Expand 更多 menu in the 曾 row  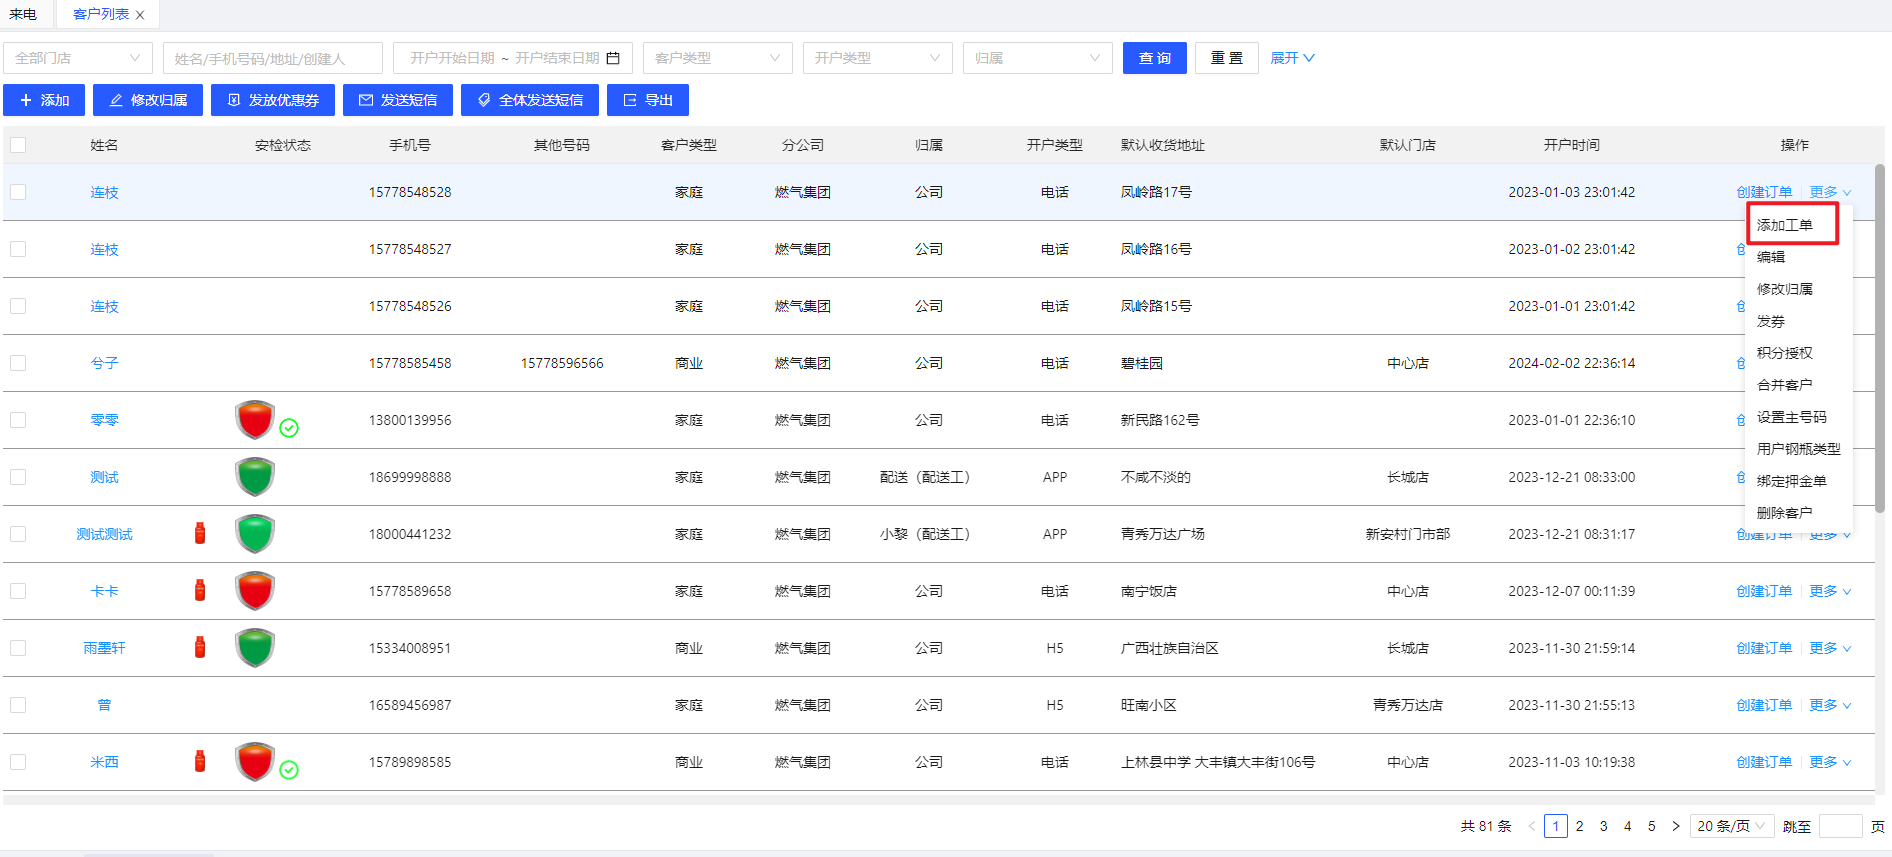point(1830,705)
